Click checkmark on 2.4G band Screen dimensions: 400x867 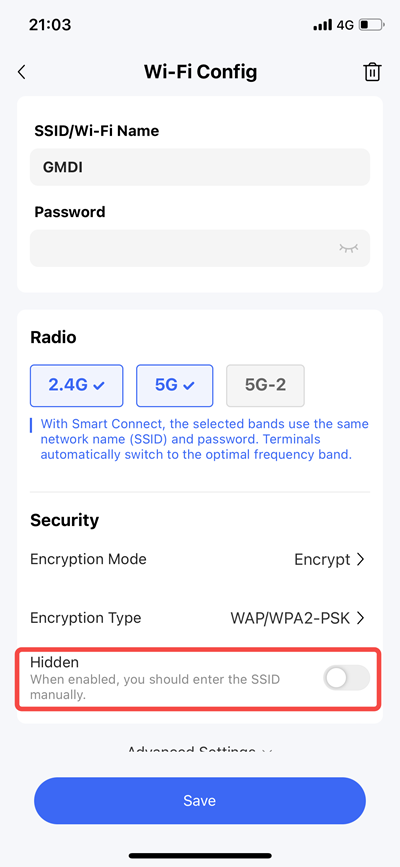[99, 386]
